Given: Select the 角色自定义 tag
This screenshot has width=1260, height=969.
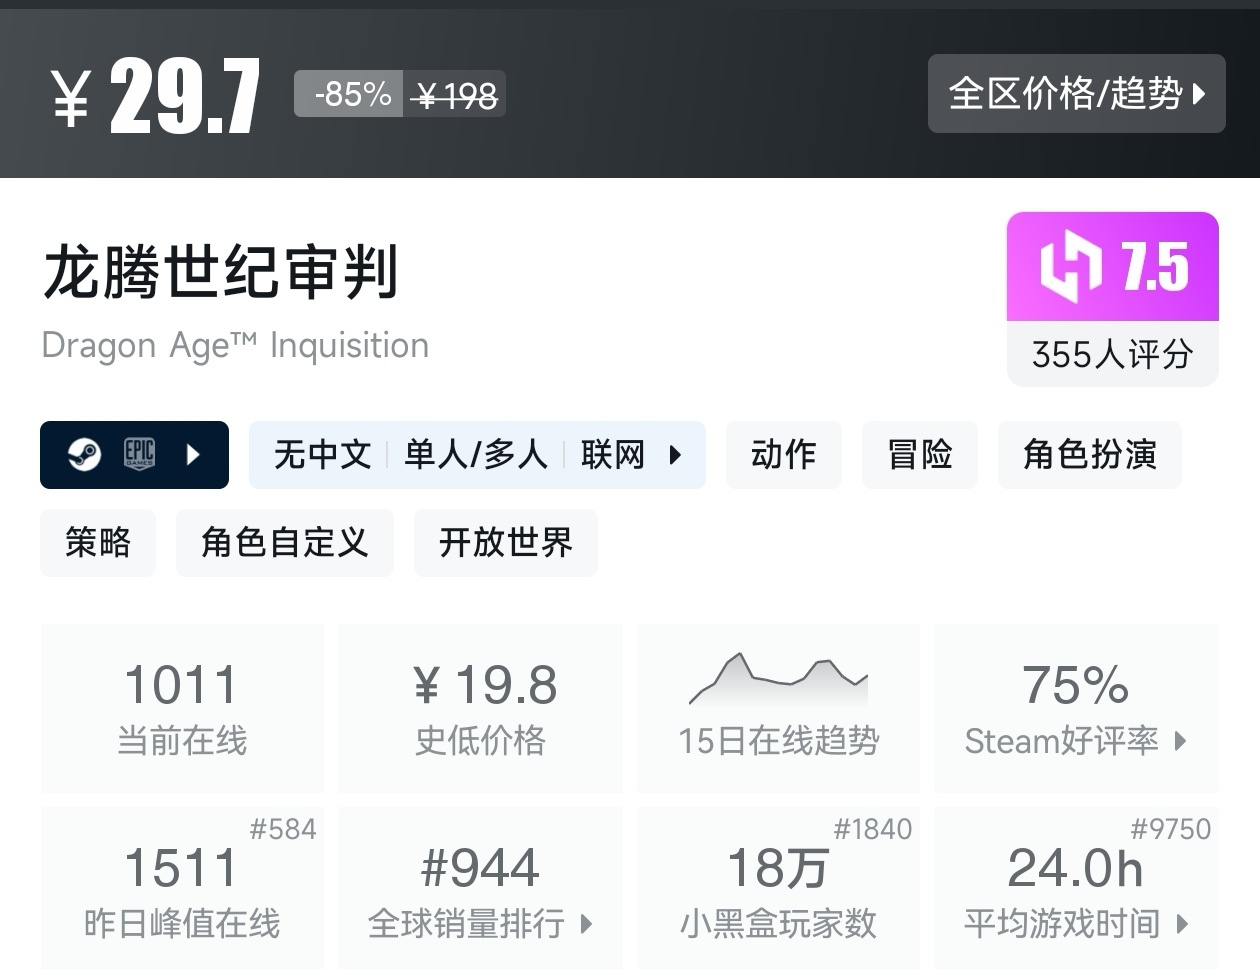Looking at the screenshot, I should click(285, 543).
